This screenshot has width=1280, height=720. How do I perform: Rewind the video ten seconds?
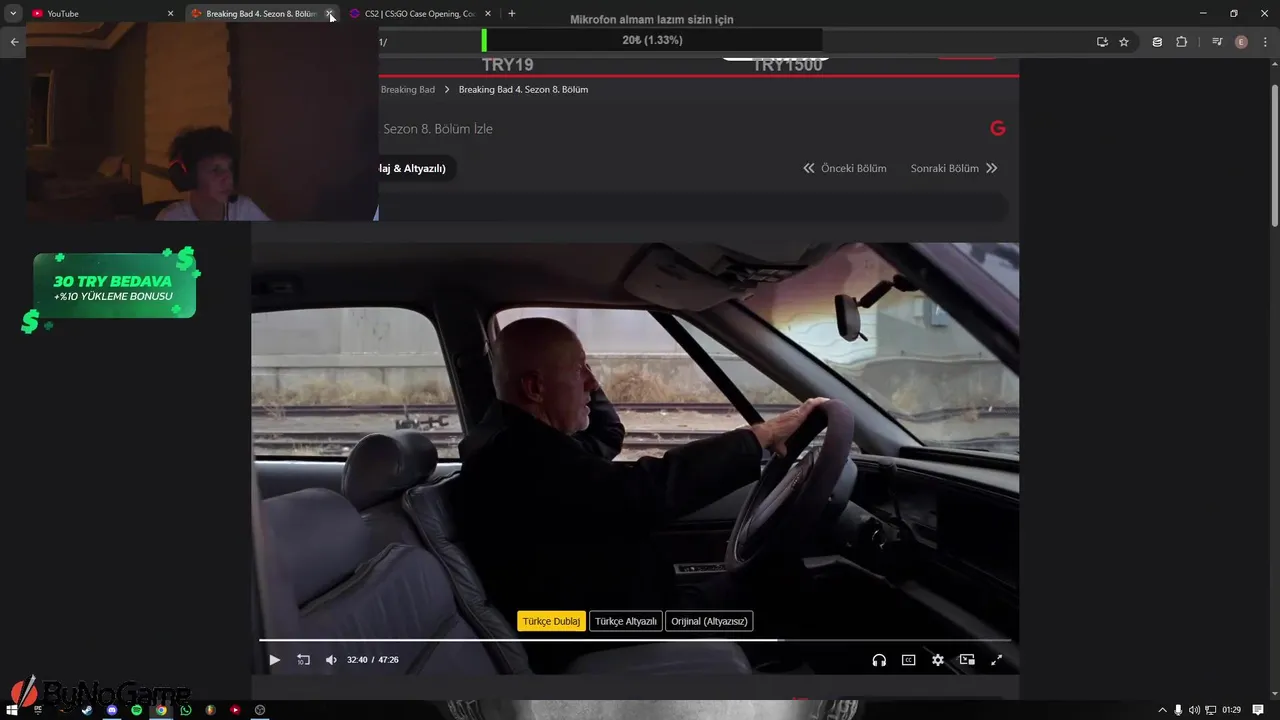tap(303, 660)
